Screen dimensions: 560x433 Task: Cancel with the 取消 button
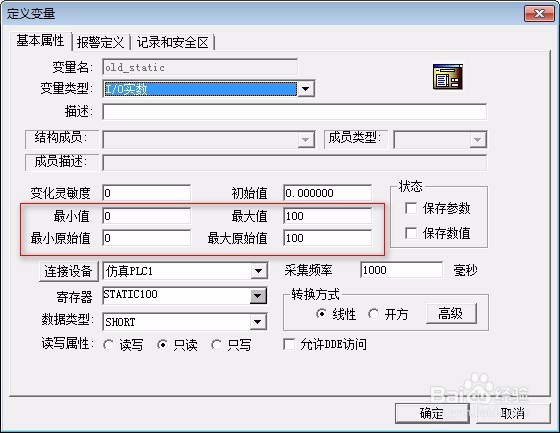click(x=513, y=414)
